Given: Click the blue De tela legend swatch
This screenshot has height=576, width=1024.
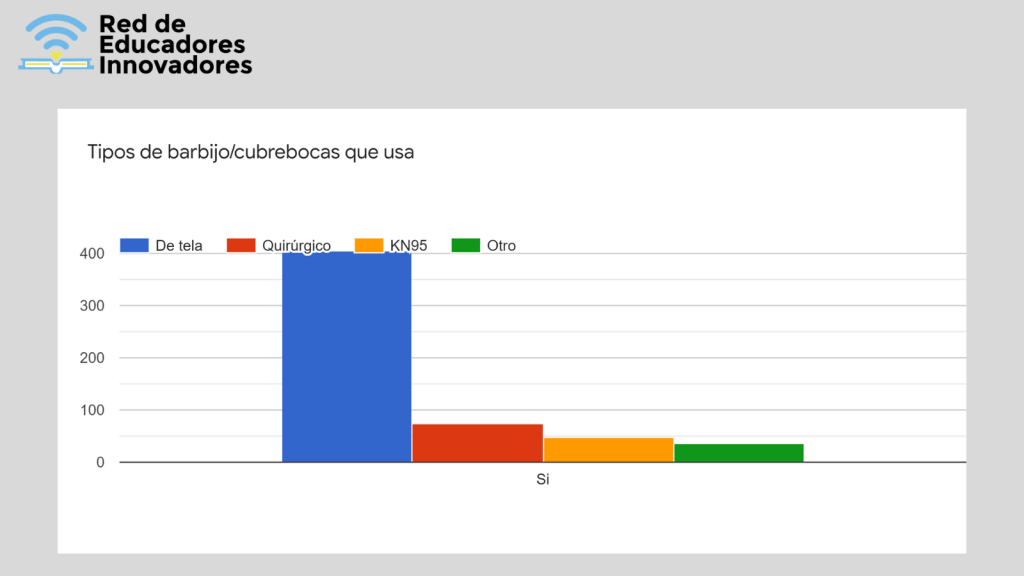Looking at the screenshot, I should coord(134,245).
